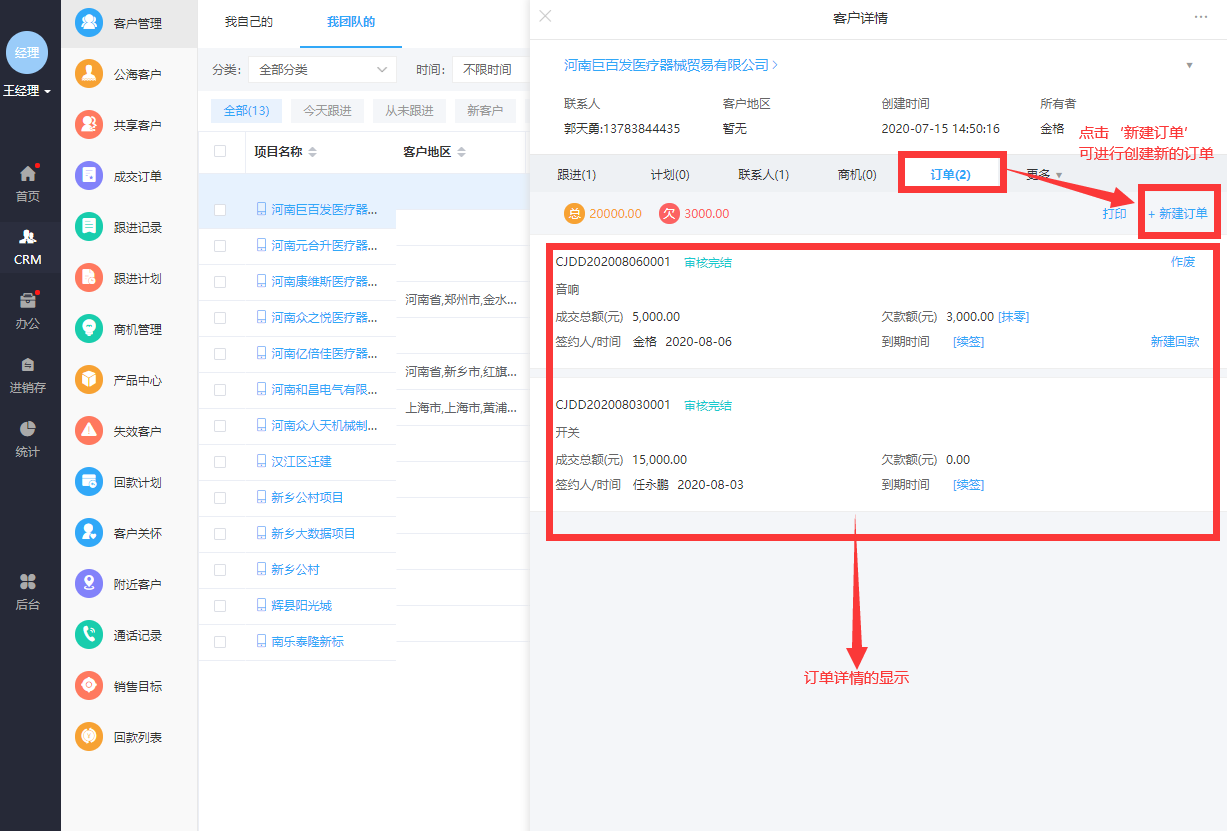Image resolution: width=1227 pixels, height=831 pixels.
Task: Open the 全部分类 category dropdown
Action: [322, 70]
